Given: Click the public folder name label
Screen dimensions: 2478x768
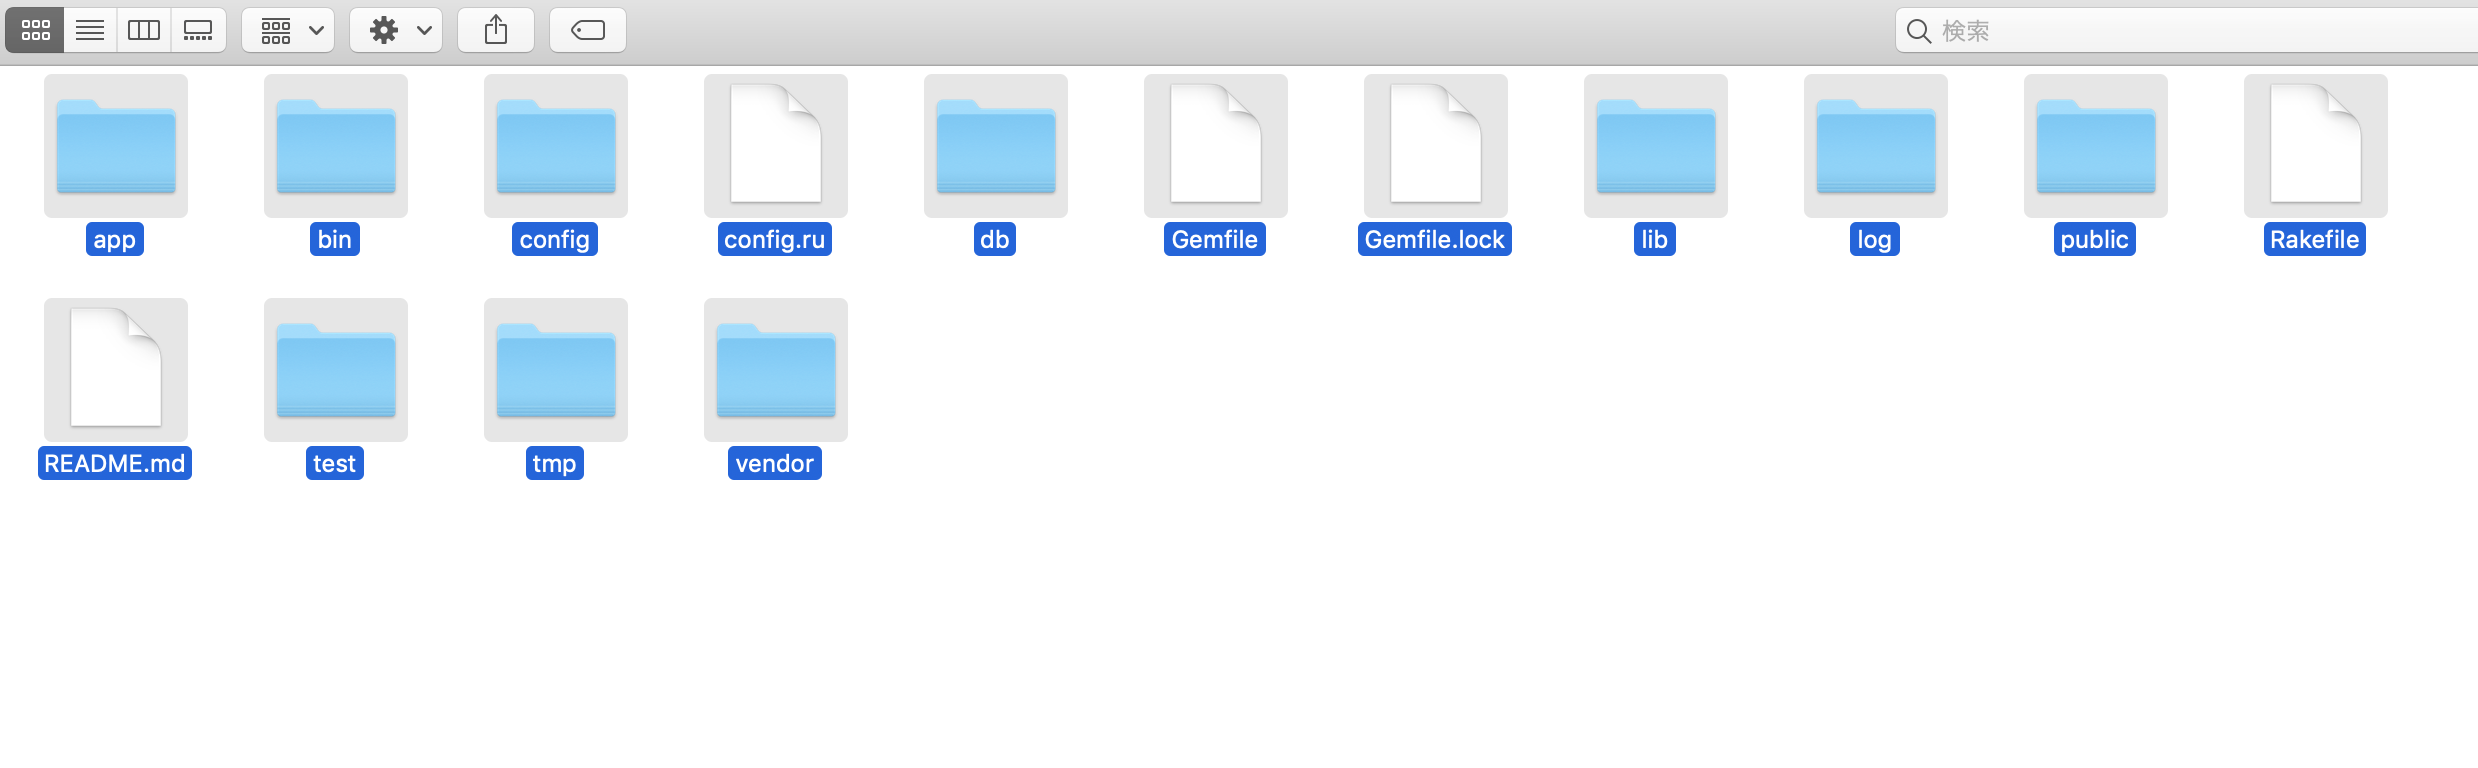Looking at the screenshot, I should pyautogui.click(x=2095, y=239).
